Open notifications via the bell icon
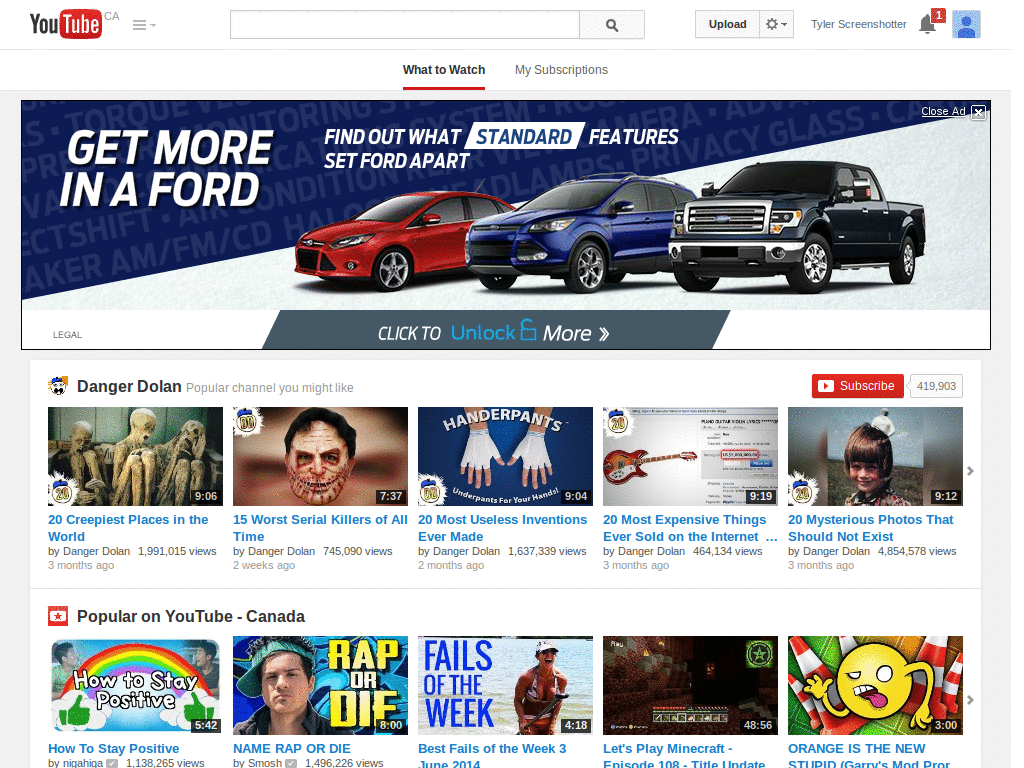1024x768 pixels. (926, 25)
